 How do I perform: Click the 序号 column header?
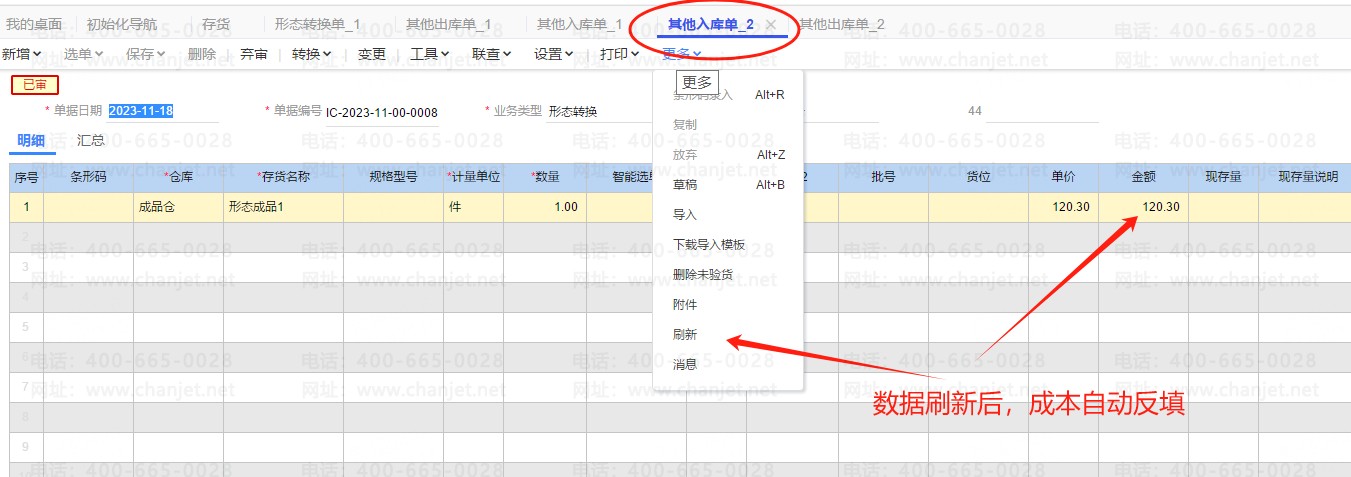(x=26, y=177)
